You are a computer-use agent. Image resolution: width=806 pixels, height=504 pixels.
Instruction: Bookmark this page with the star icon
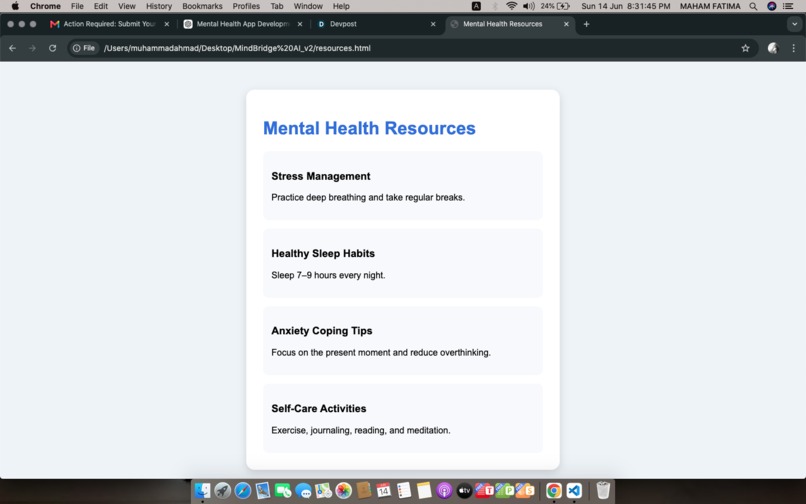pos(745,48)
